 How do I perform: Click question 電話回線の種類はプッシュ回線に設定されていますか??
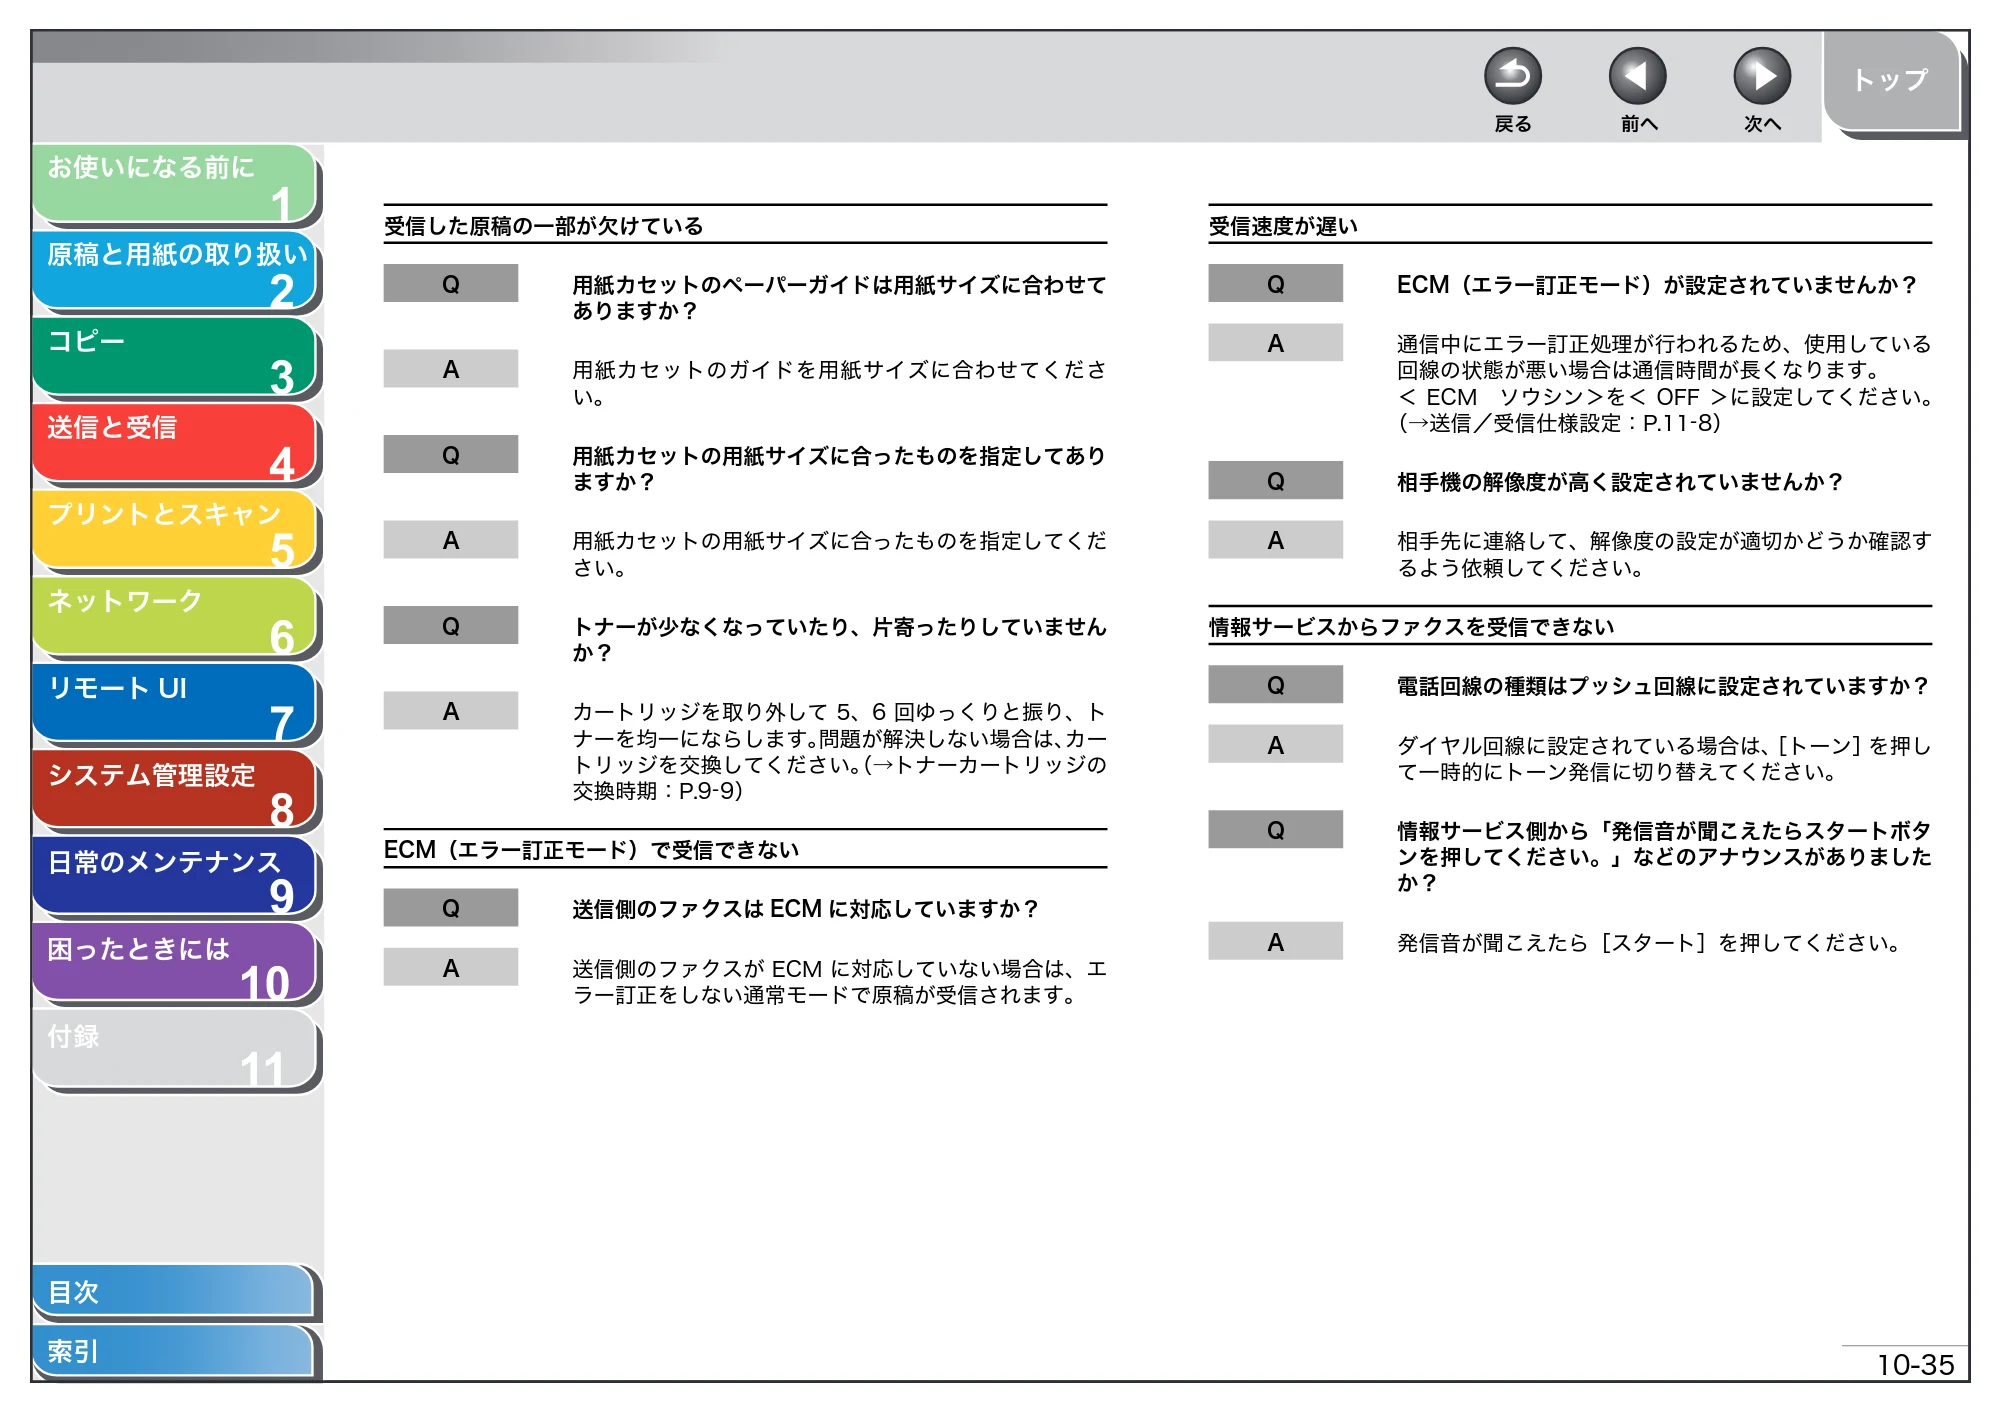click(x=1663, y=686)
